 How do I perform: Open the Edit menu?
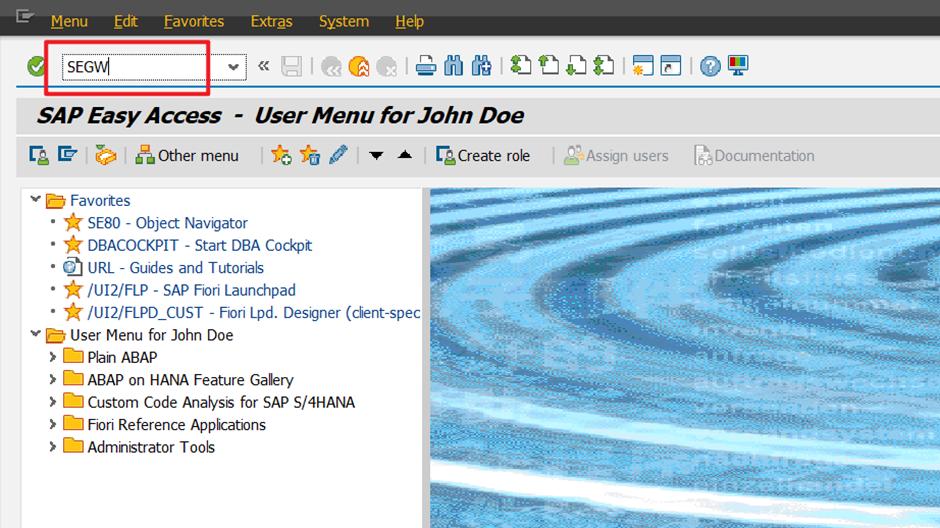click(125, 22)
